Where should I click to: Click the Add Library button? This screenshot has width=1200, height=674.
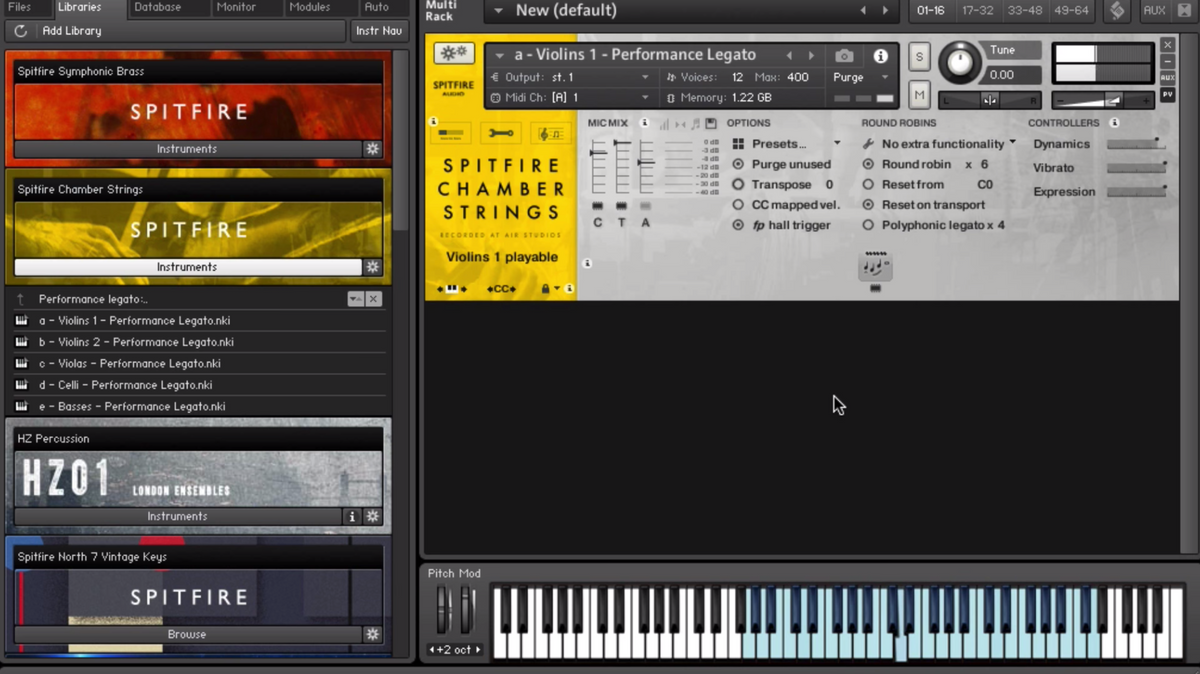tap(71, 31)
